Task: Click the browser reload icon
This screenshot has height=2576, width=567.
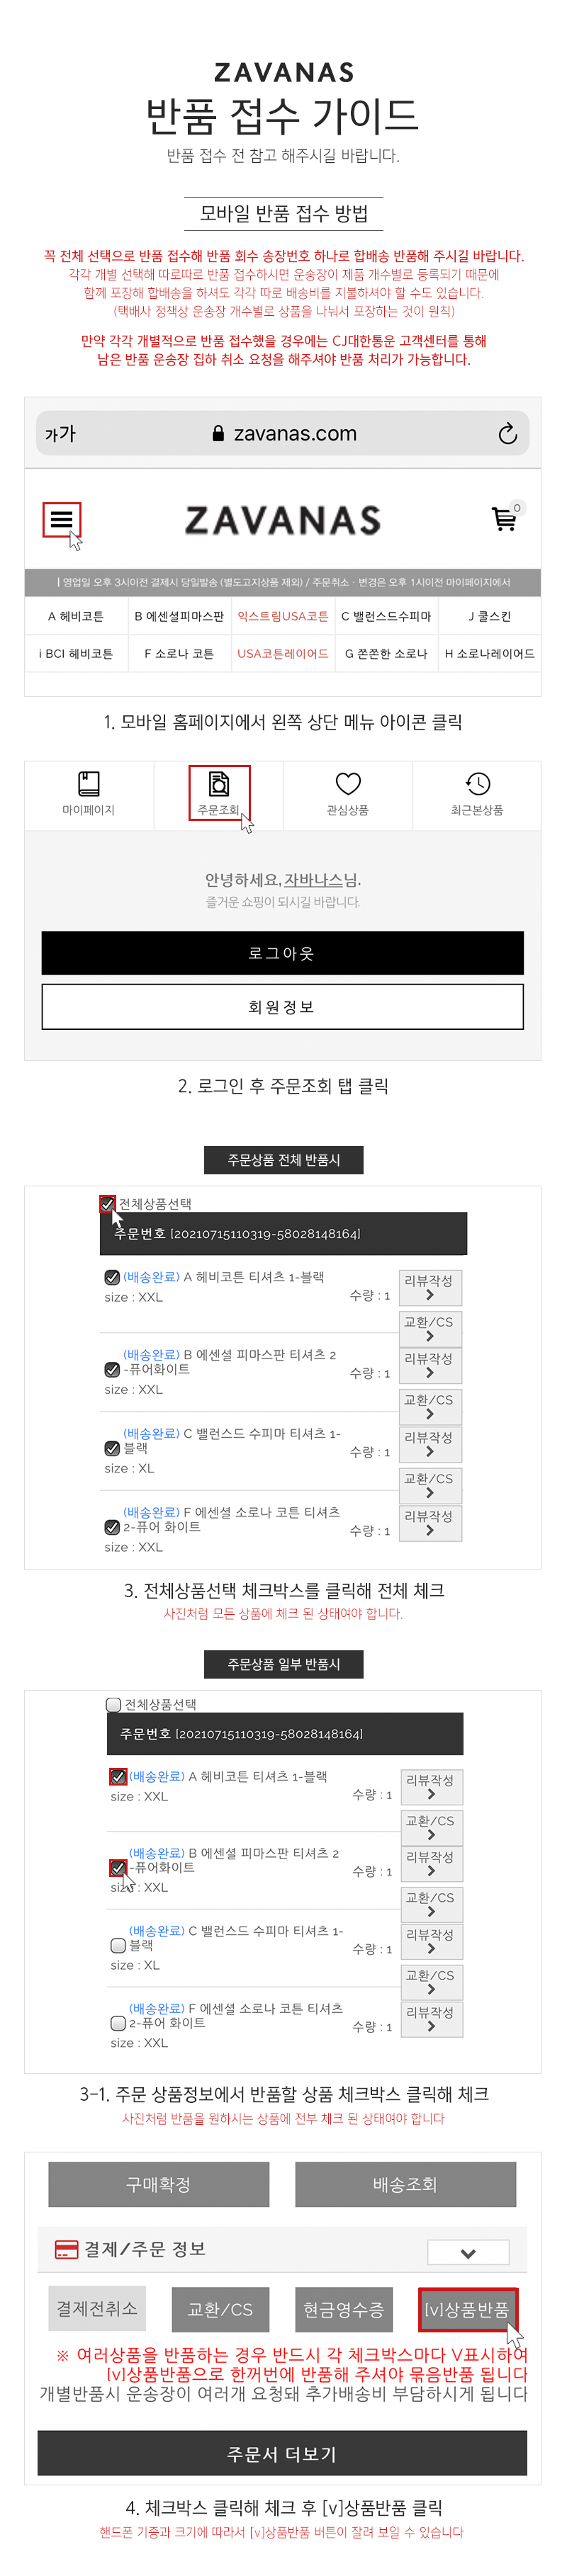Action: (507, 433)
